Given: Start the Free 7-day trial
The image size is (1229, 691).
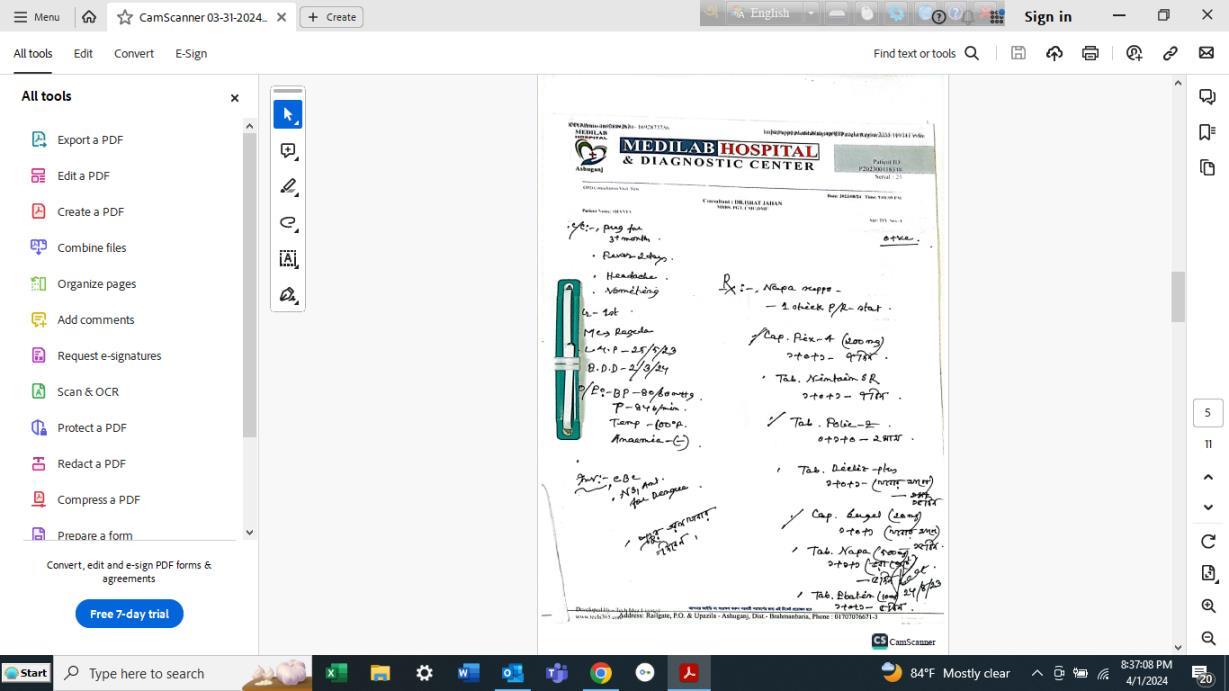Looking at the screenshot, I should (129, 614).
